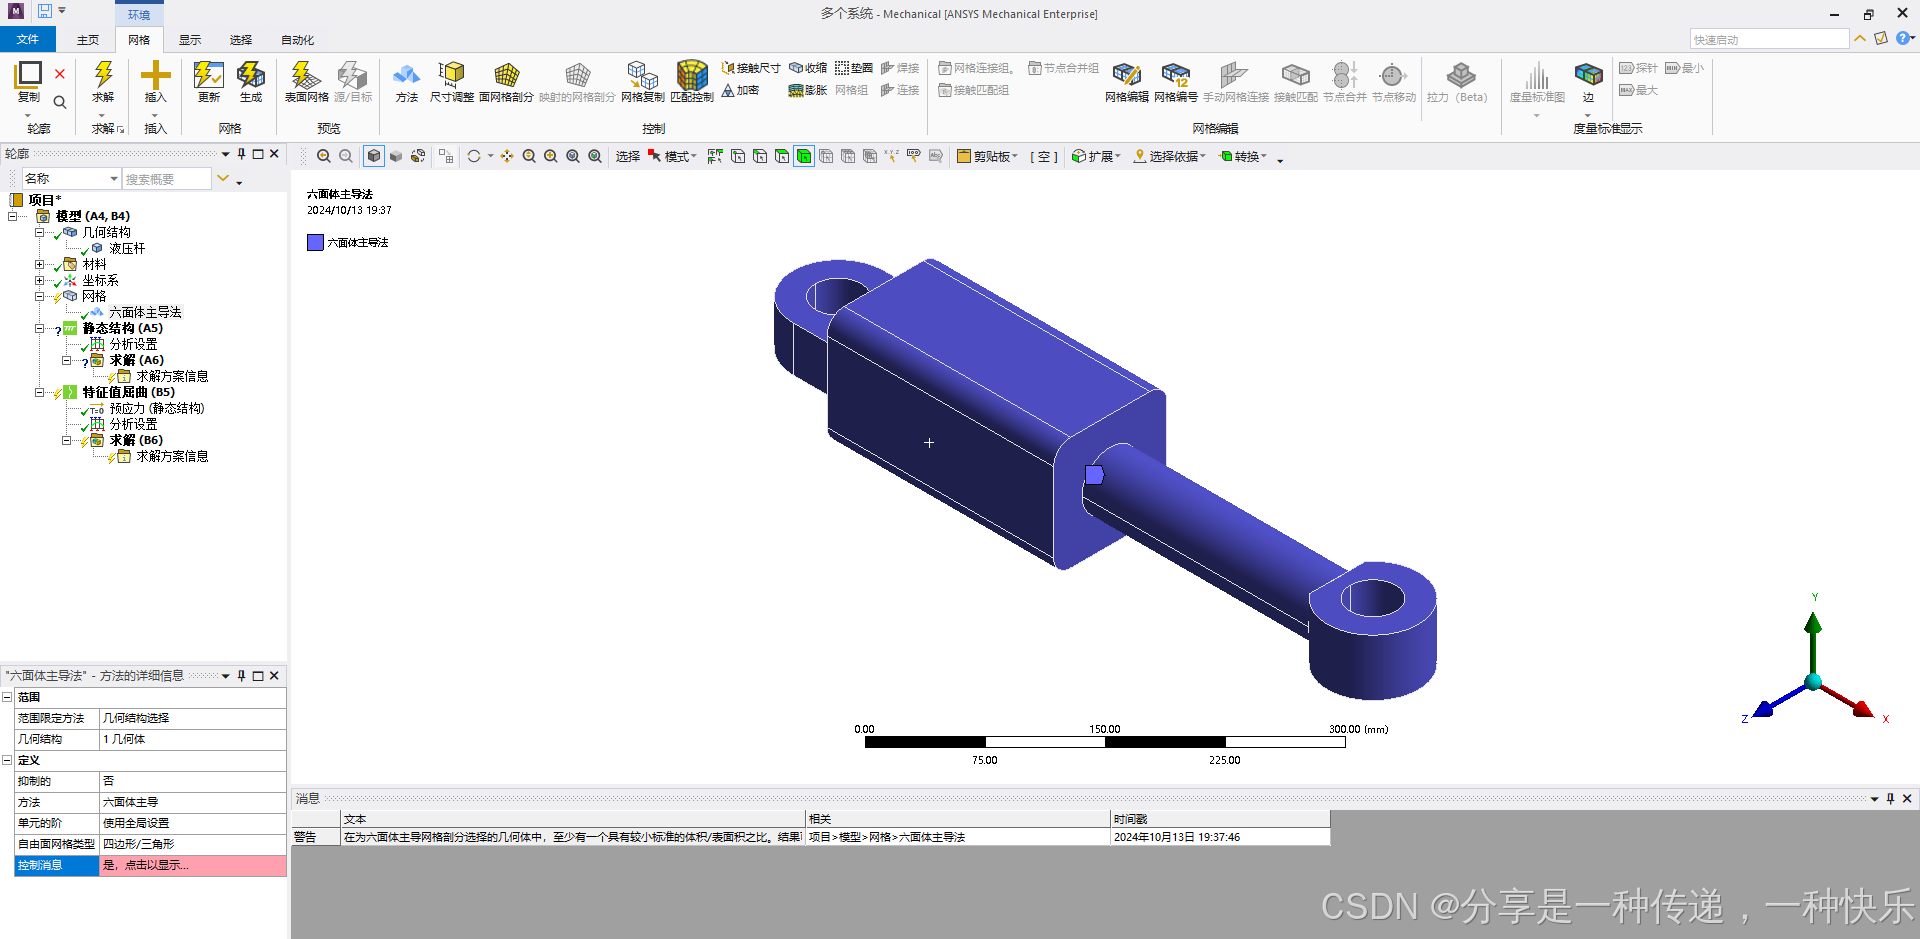Viewport: 1920px width, 939px height.
Task: Click the blue 六面体主导法 legend swatch
Action: [315, 242]
